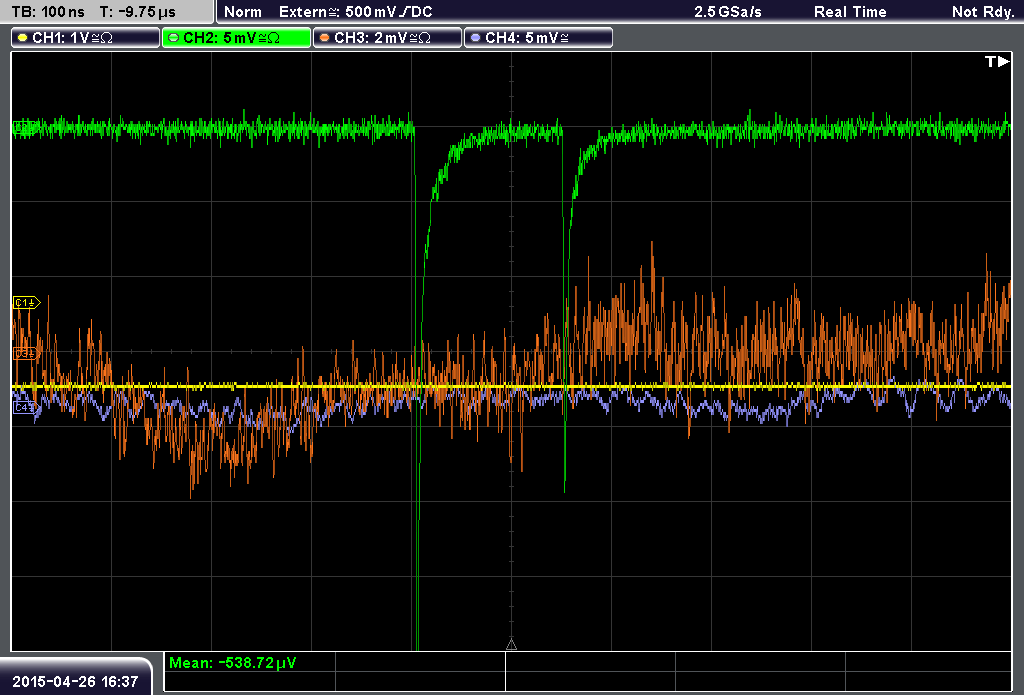Click the TB: 100 ns timebase readout
The width and height of the screenshot is (1024, 695).
[48, 12]
